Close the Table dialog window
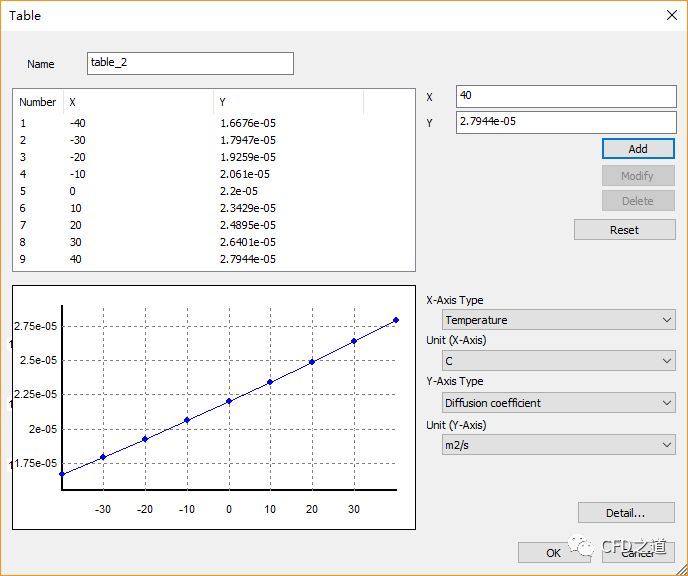 pyautogui.click(x=669, y=15)
